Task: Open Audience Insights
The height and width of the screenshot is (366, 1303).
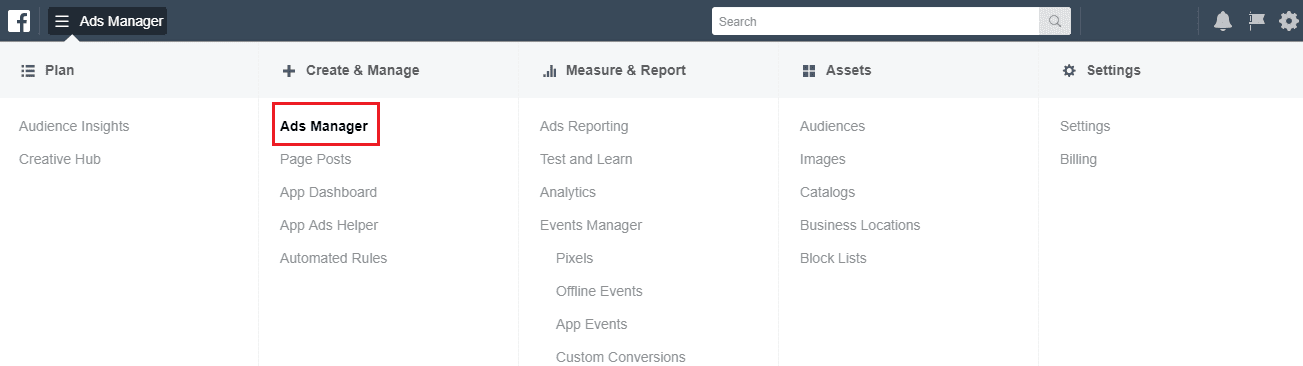Action: 74,126
